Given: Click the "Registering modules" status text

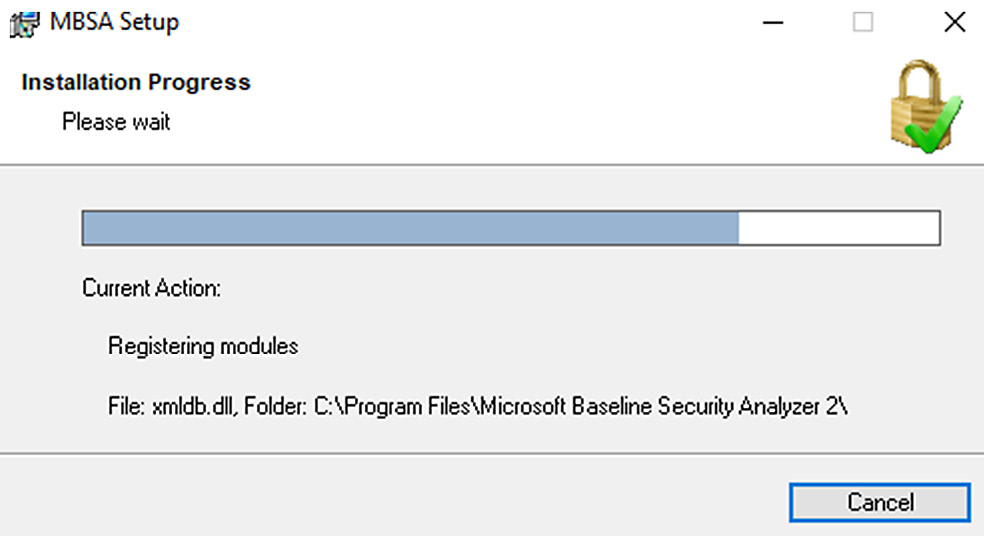Looking at the screenshot, I should point(203,346).
